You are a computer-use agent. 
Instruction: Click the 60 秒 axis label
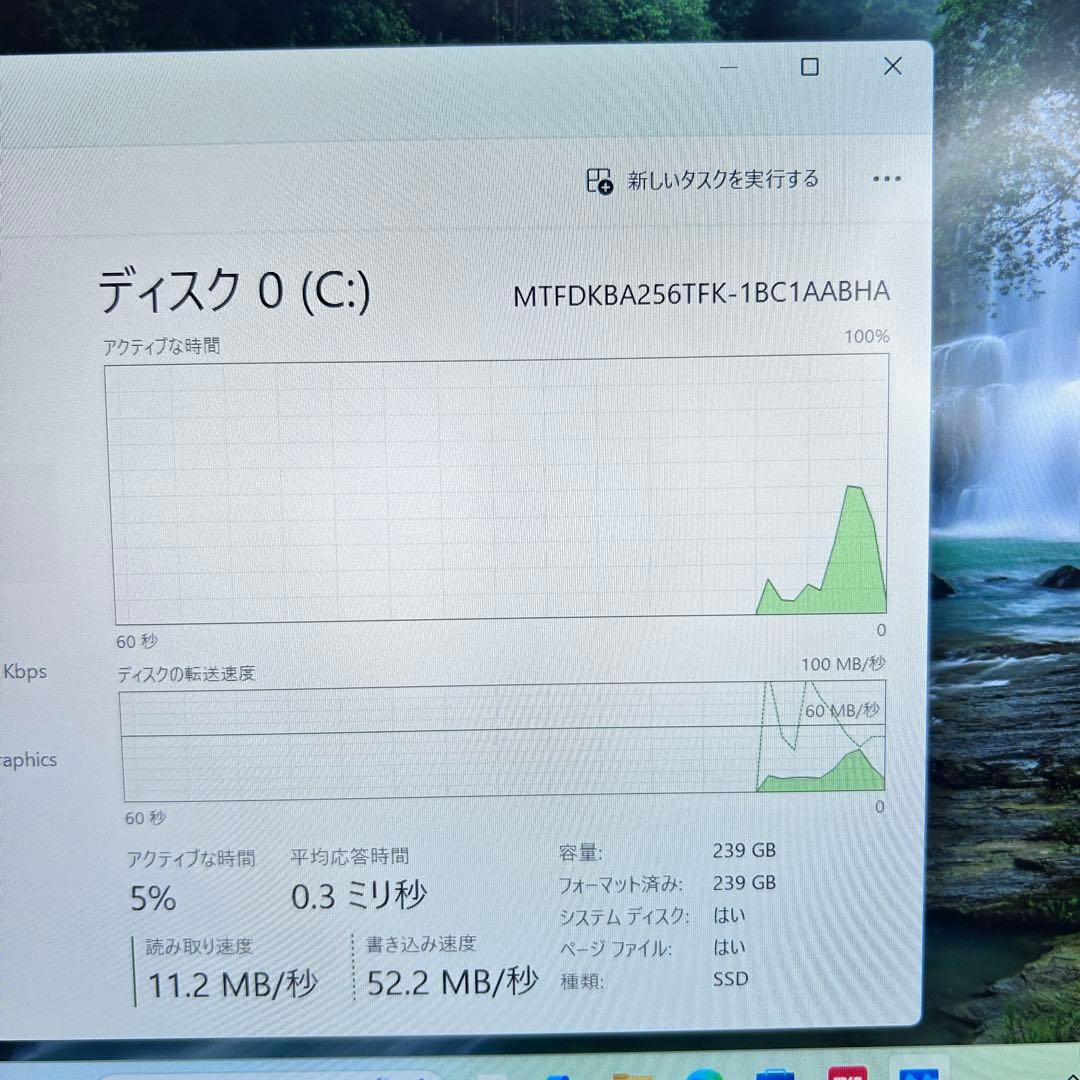[137, 642]
